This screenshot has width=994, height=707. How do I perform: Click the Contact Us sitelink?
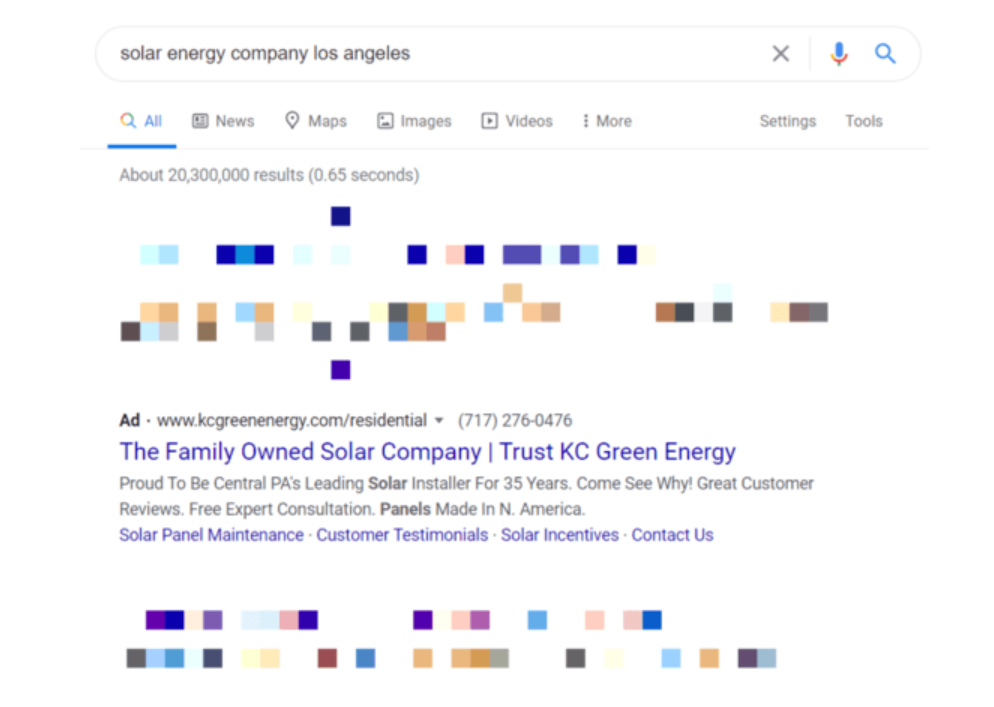click(x=672, y=535)
